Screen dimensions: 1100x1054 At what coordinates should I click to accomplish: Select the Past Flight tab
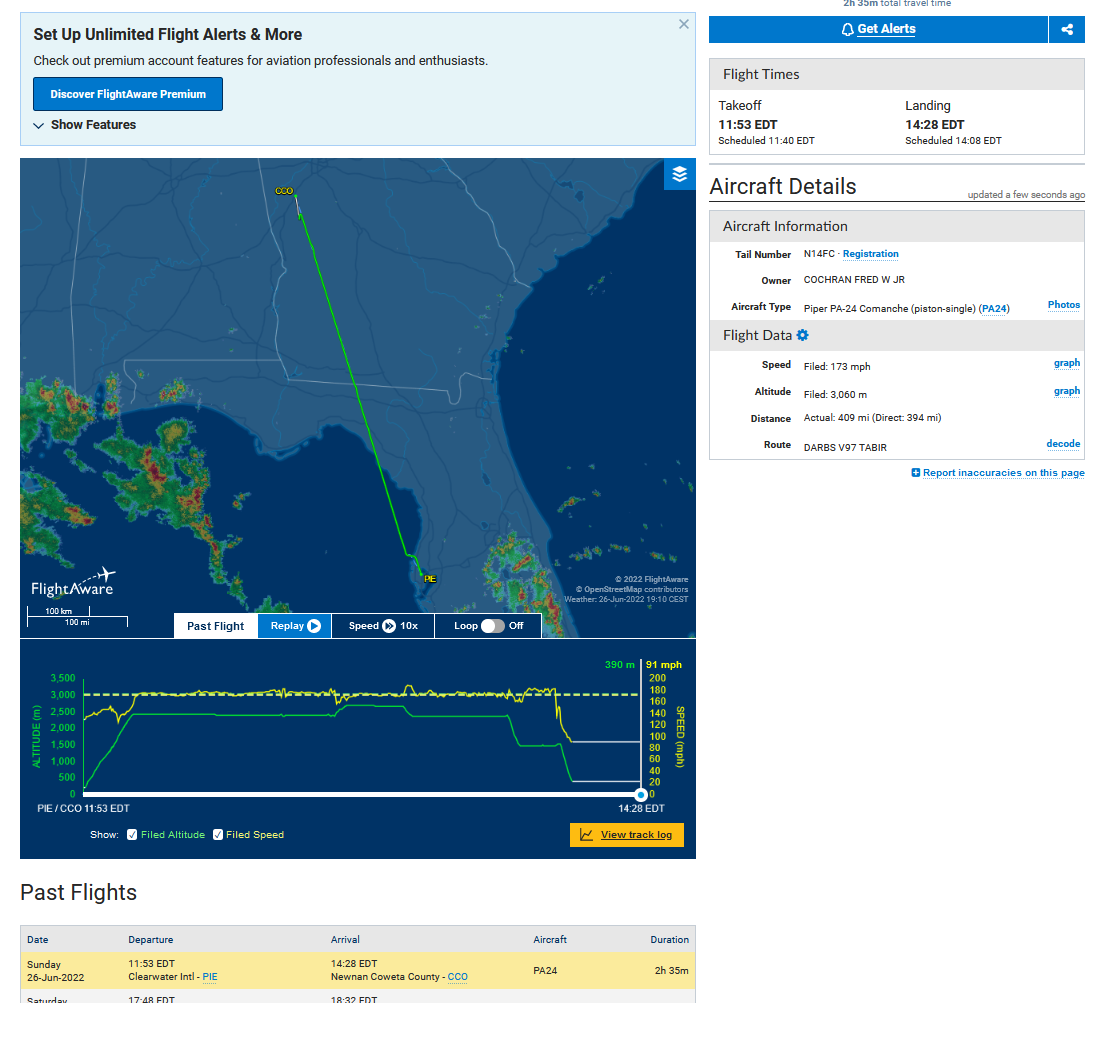216,626
